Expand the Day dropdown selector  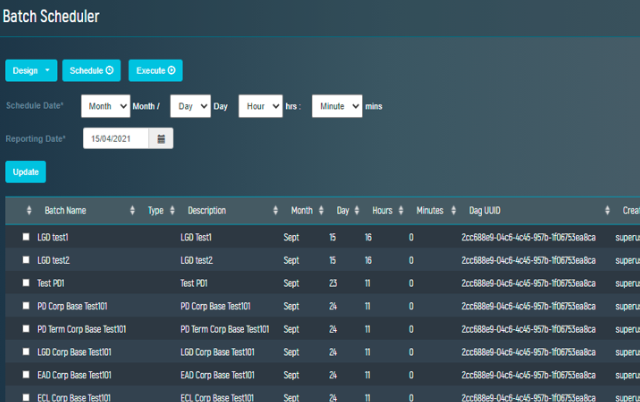(x=189, y=106)
